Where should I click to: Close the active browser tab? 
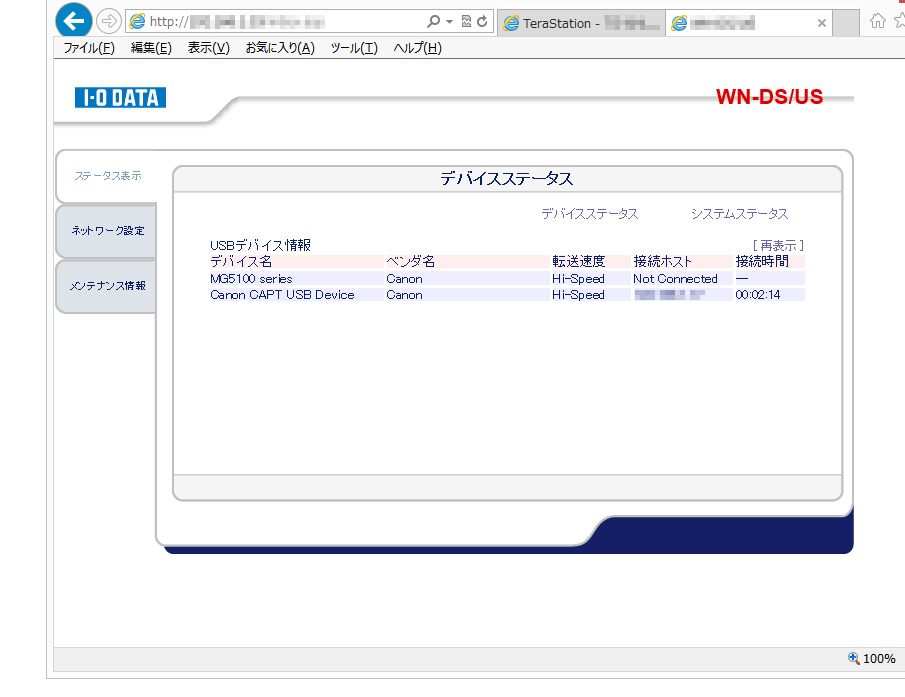tap(822, 23)
